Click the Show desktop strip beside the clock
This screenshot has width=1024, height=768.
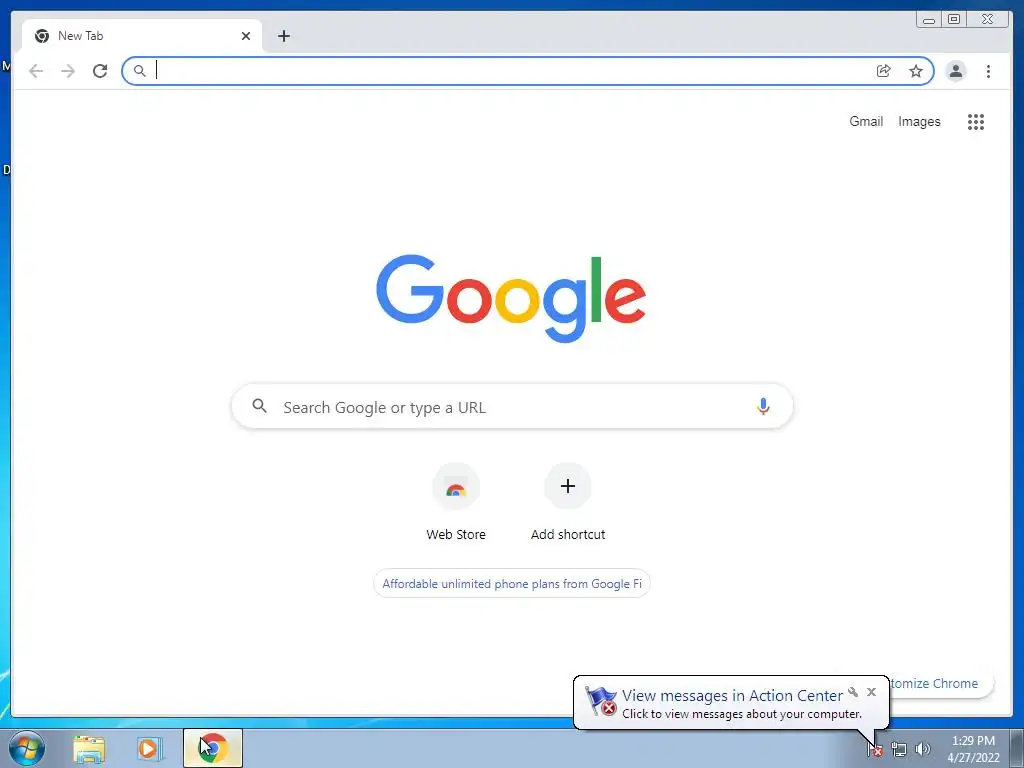click(1017, 748)
